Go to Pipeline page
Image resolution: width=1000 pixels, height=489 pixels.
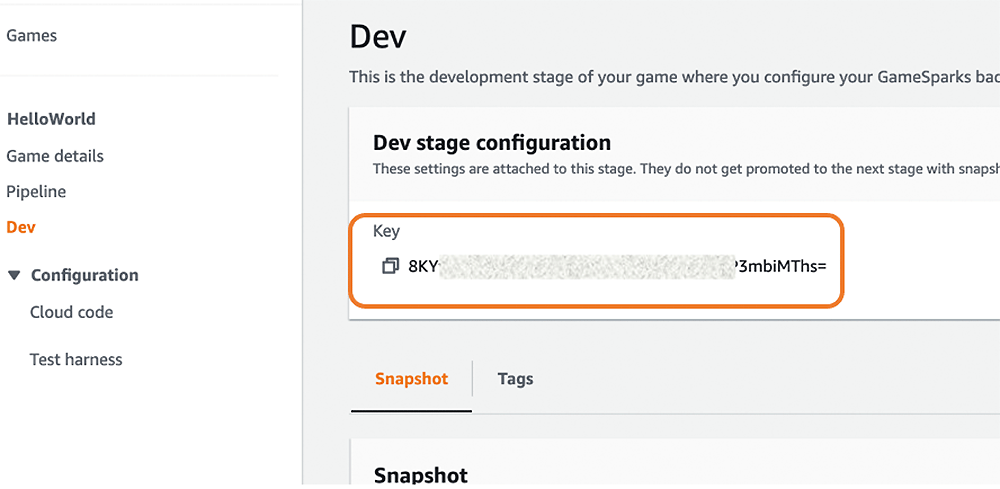coord(36,191)
